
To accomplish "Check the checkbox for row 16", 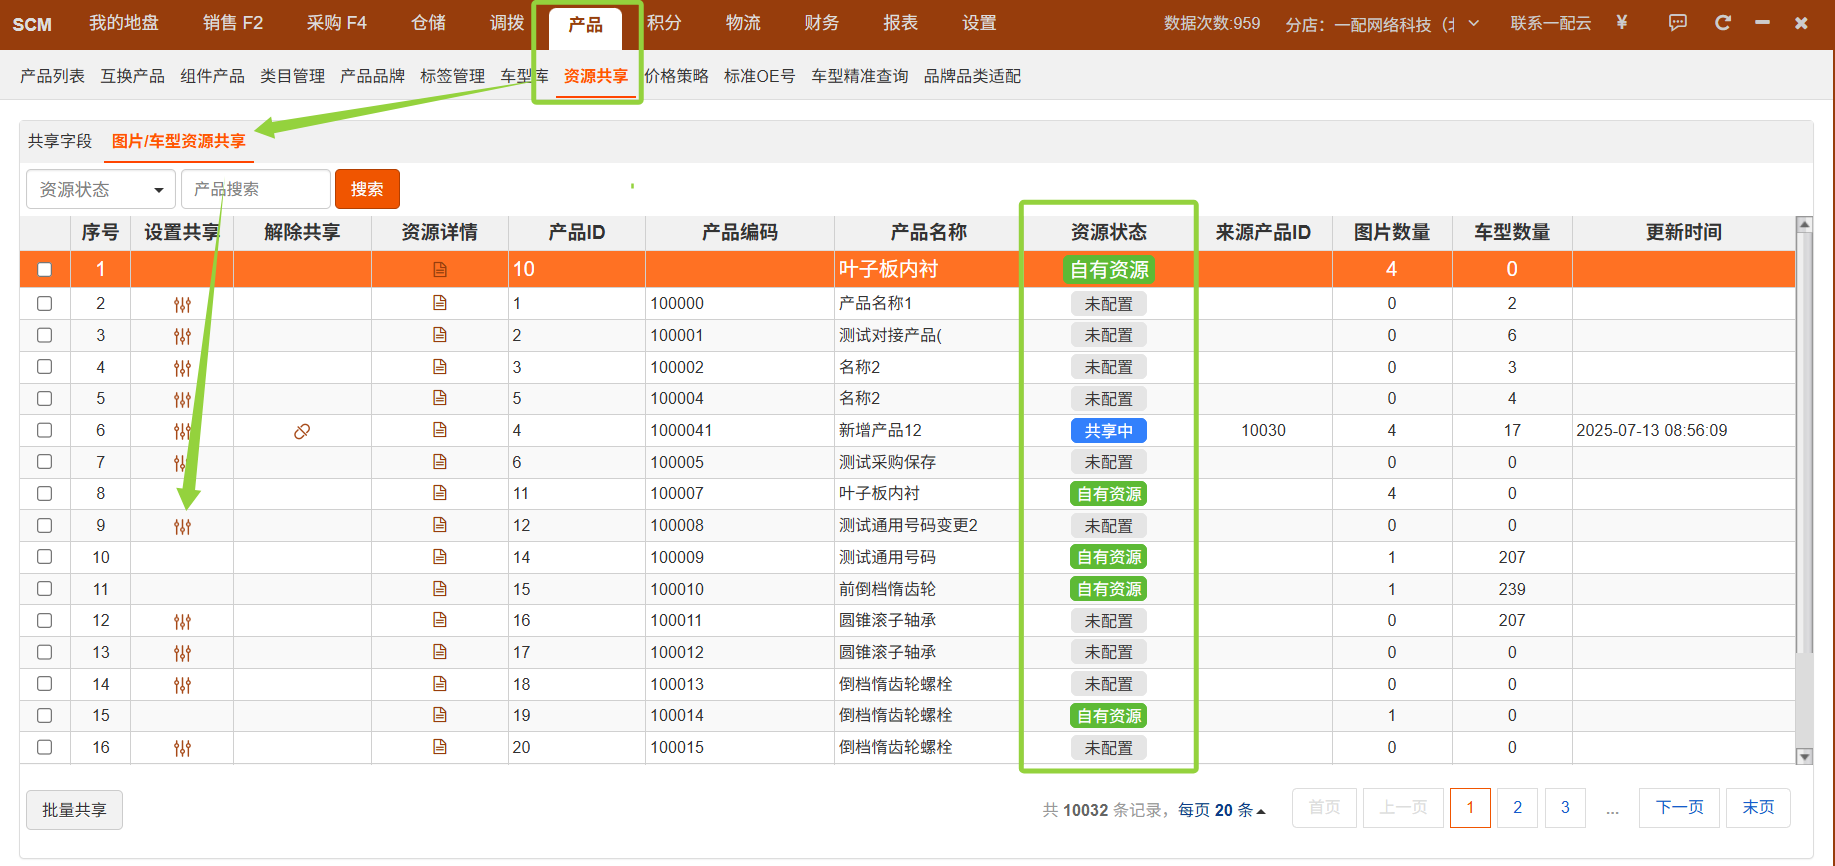I will coord(44,747).
